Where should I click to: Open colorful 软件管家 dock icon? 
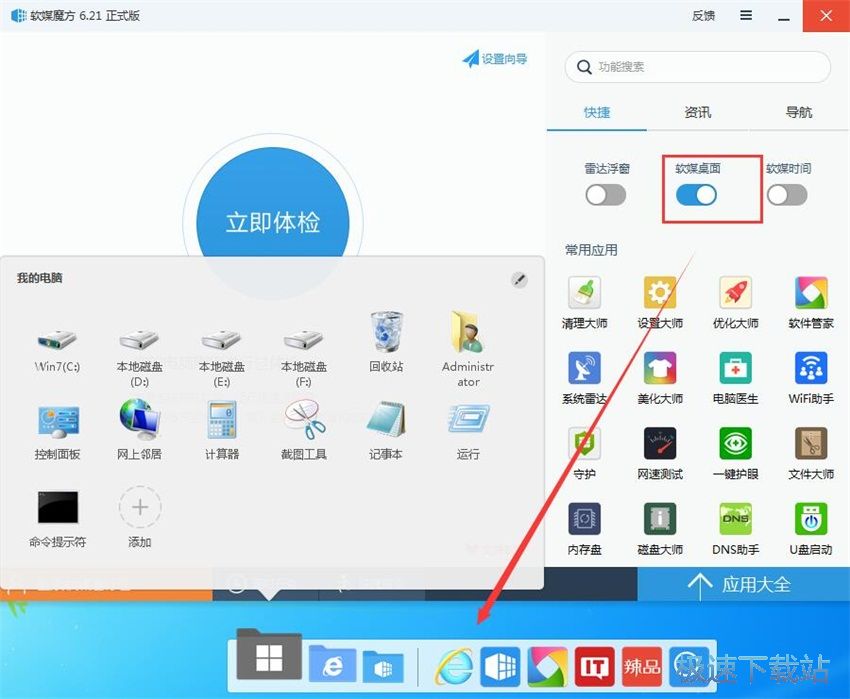point(548,666)
